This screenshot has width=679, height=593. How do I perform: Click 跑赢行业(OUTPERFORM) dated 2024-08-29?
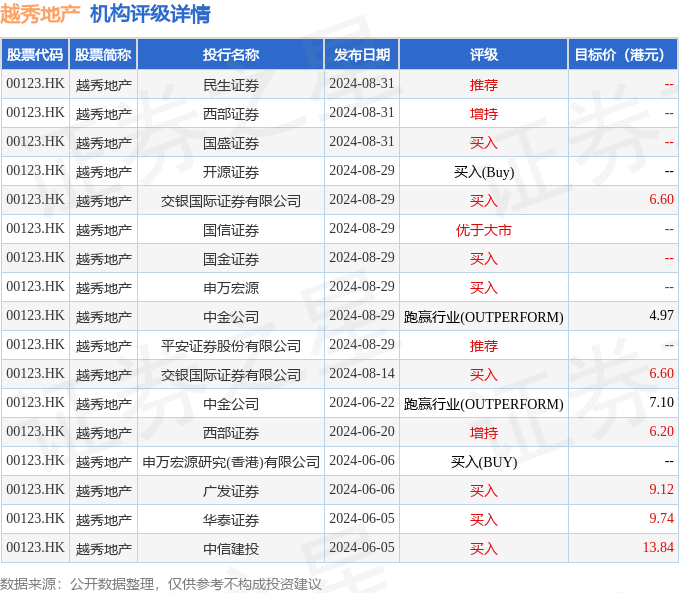[x=484, y=317]
